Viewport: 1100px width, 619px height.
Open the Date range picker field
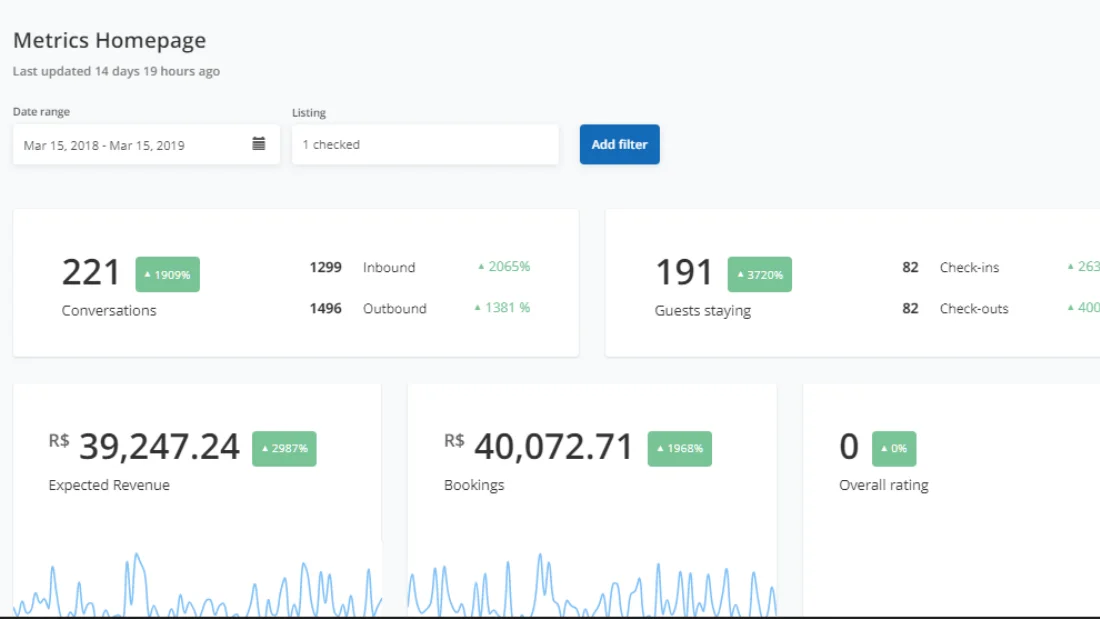pyautogui.click(x=146, y=145)
